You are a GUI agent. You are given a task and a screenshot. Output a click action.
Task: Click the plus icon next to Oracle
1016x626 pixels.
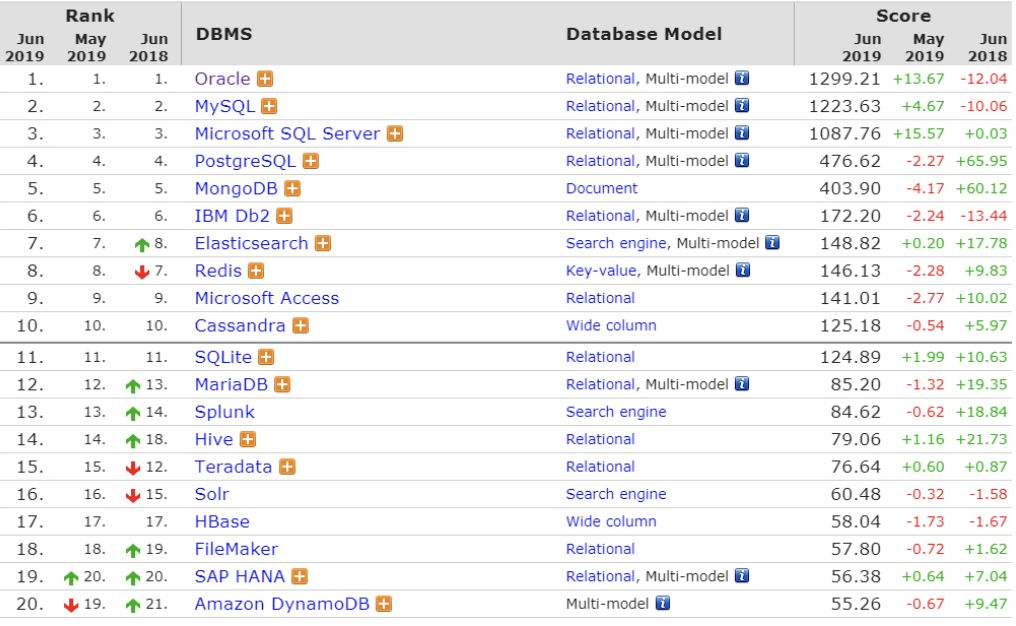[265, 79]
